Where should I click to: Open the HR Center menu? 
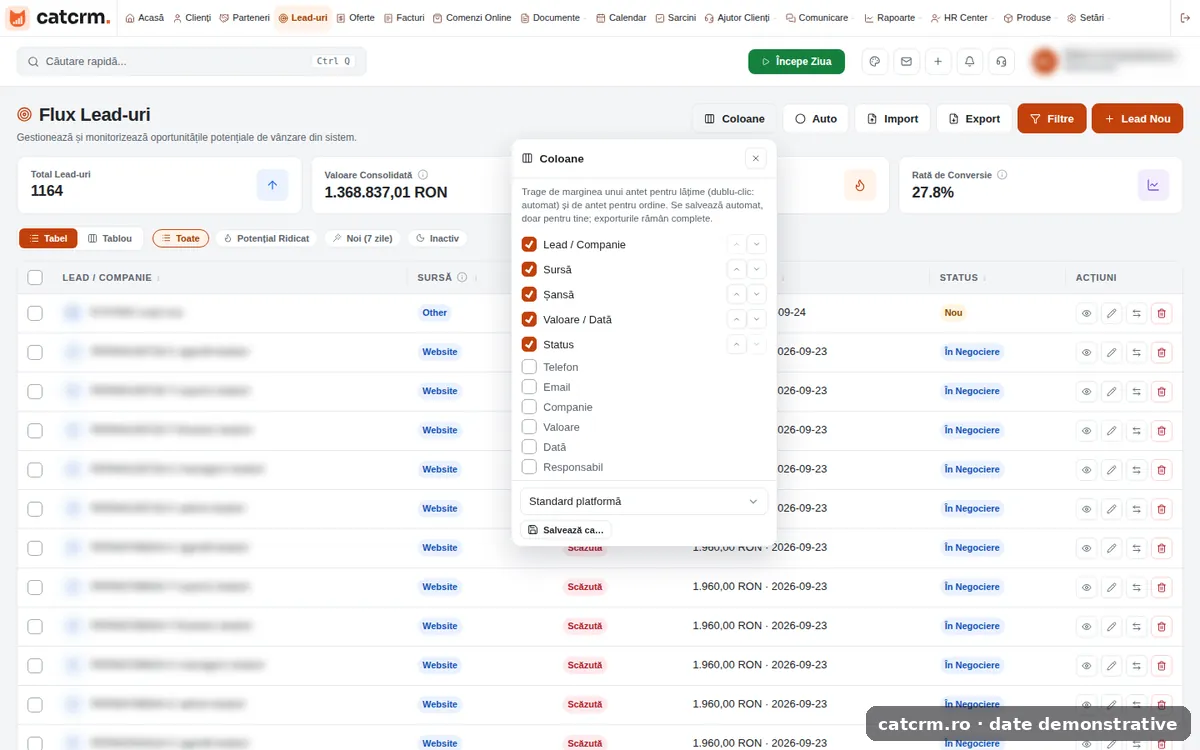click(x=960, y=18)
